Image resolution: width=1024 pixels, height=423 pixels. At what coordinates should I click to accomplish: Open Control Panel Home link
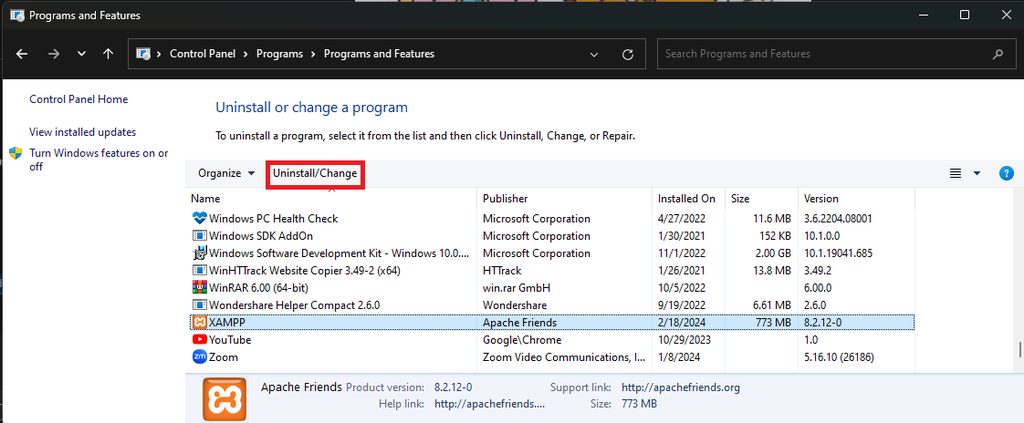point(78,99)
